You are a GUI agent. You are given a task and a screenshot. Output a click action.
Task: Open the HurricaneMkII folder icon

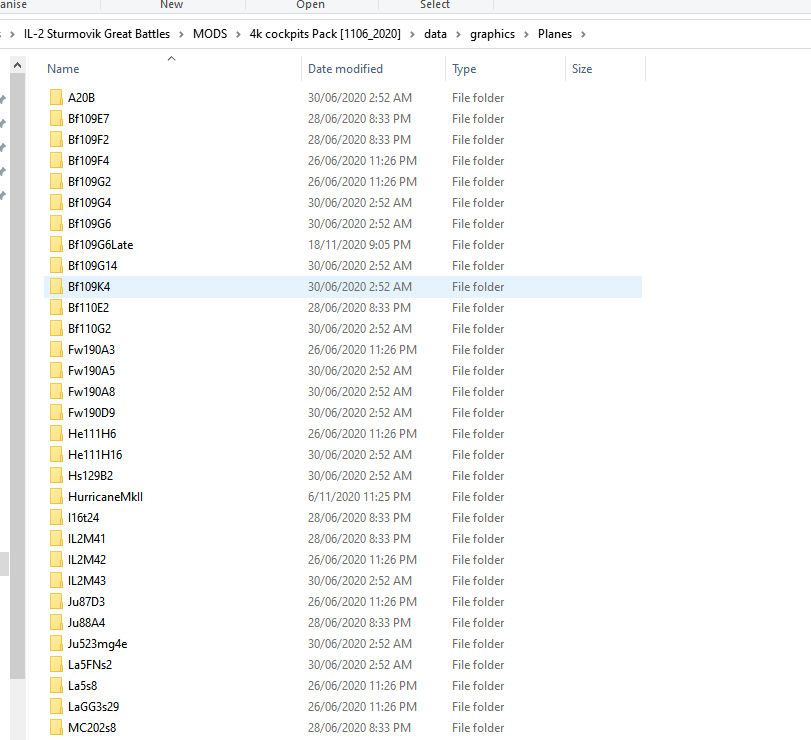[x=57, y=496]
